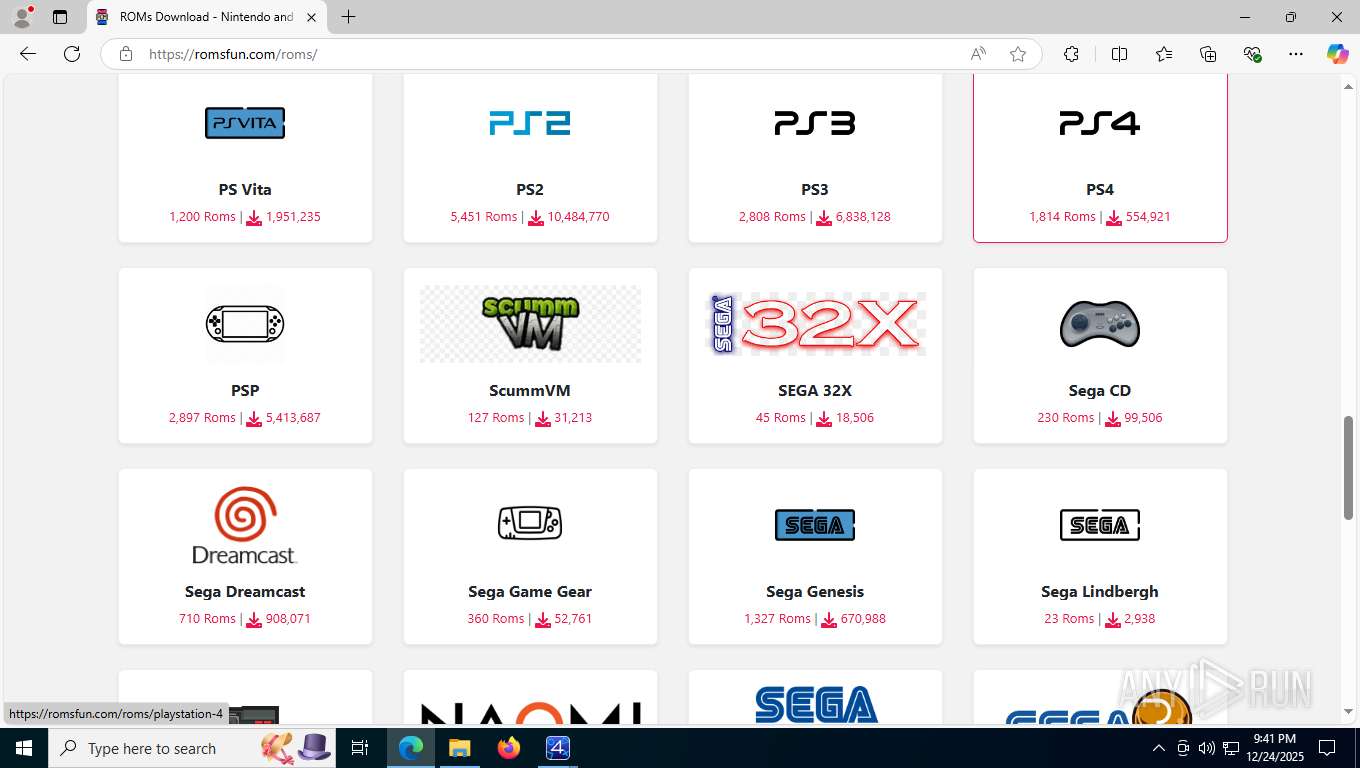
Task: Switch to the ROMs Download tab
Action: (207, 17)
